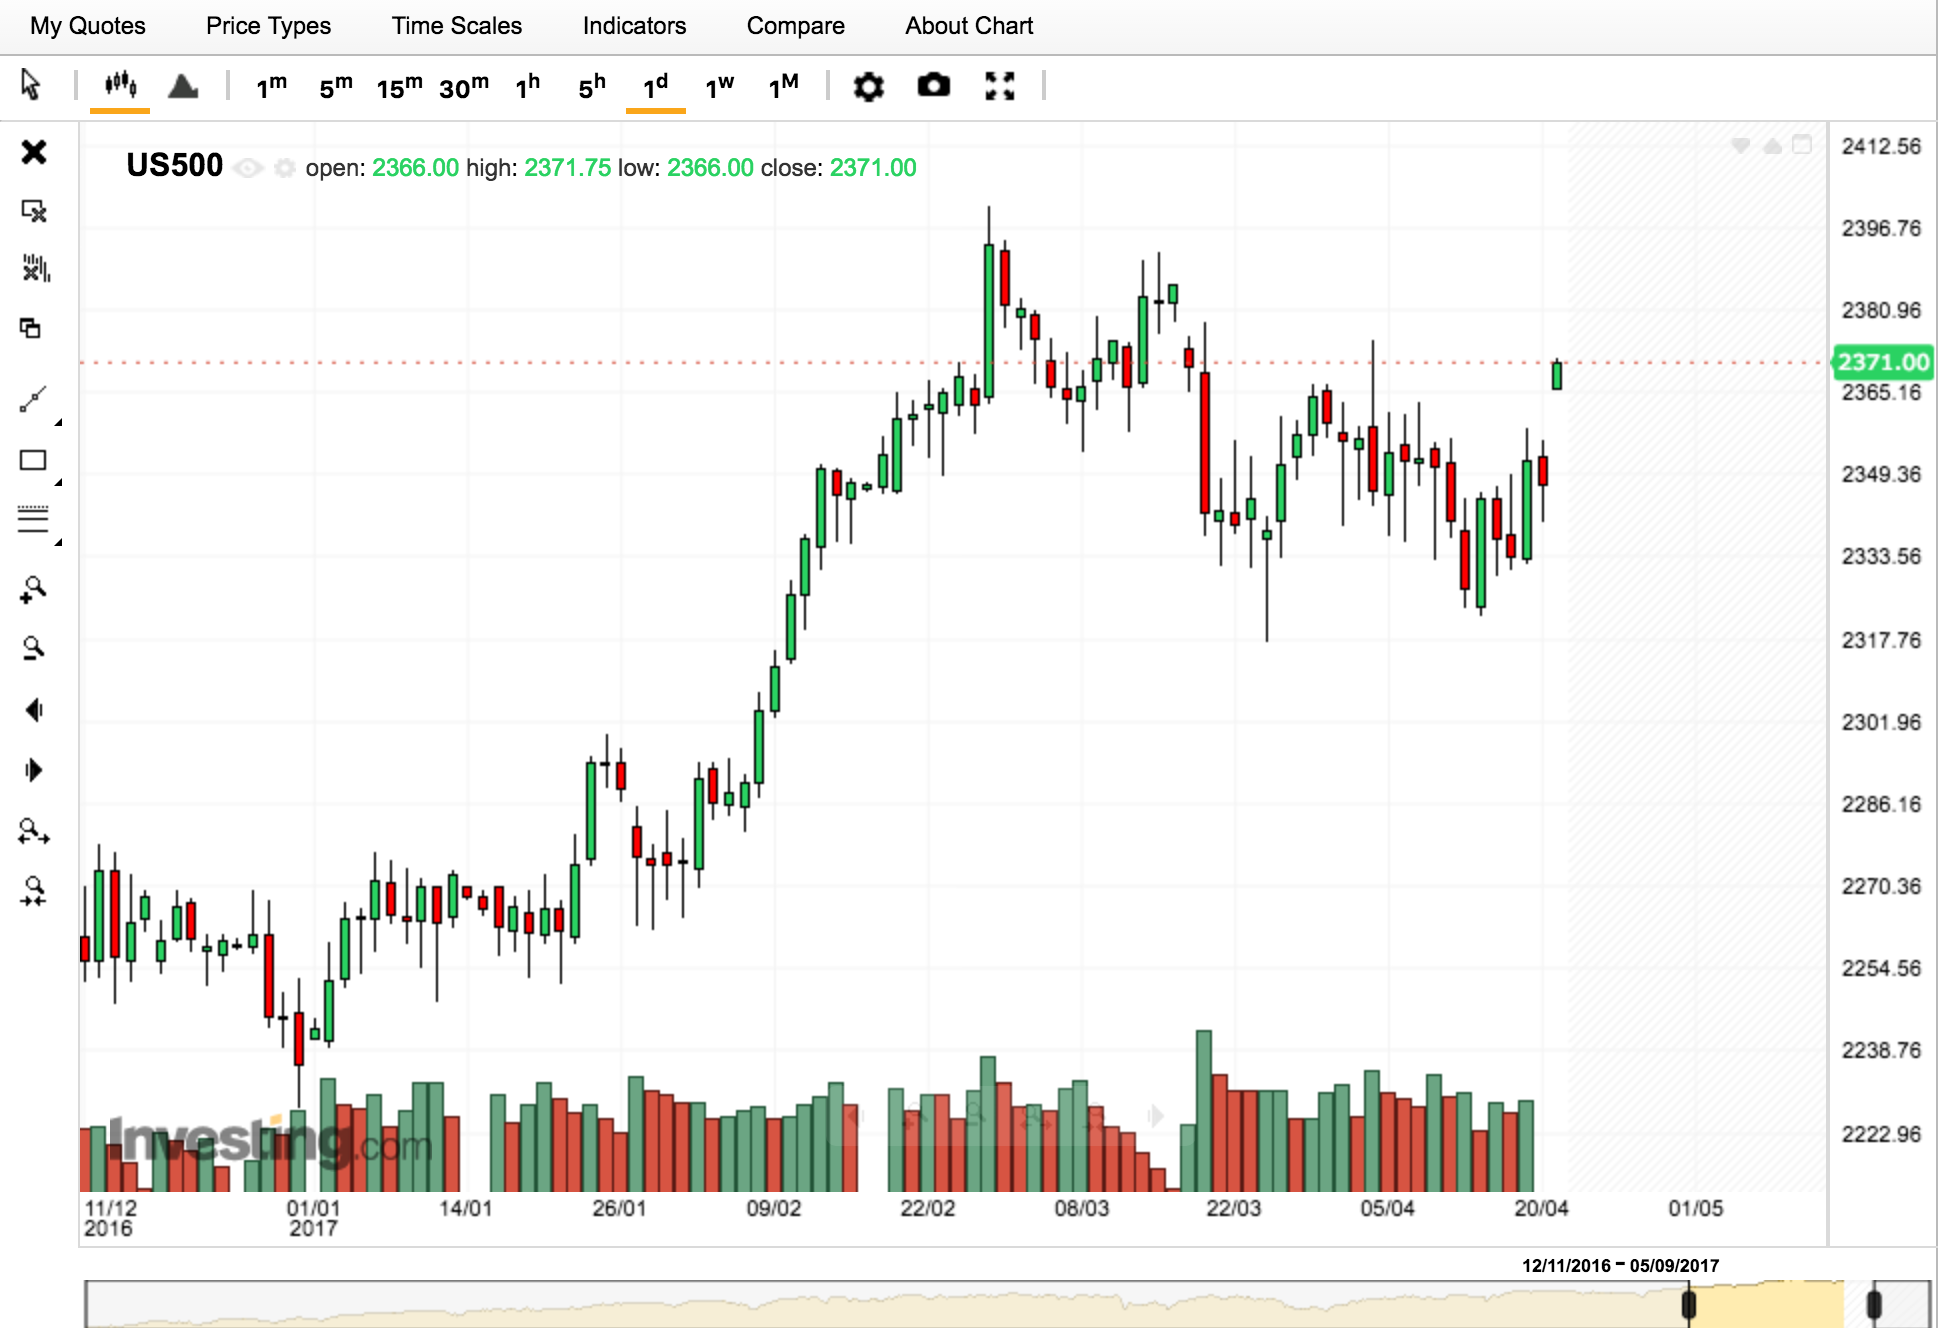Click the 20/04 date axis label

[1541, 1208]
